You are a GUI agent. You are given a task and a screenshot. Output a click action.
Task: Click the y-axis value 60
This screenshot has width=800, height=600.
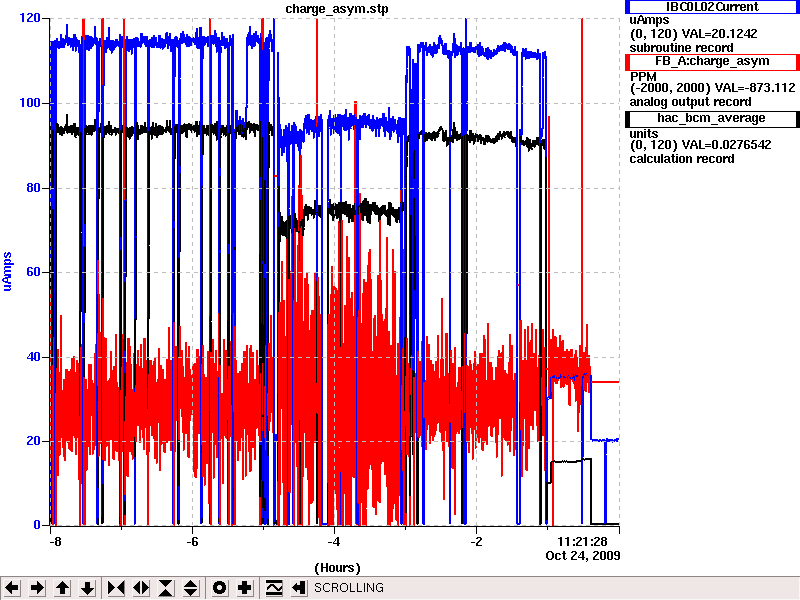pos(33,272)
